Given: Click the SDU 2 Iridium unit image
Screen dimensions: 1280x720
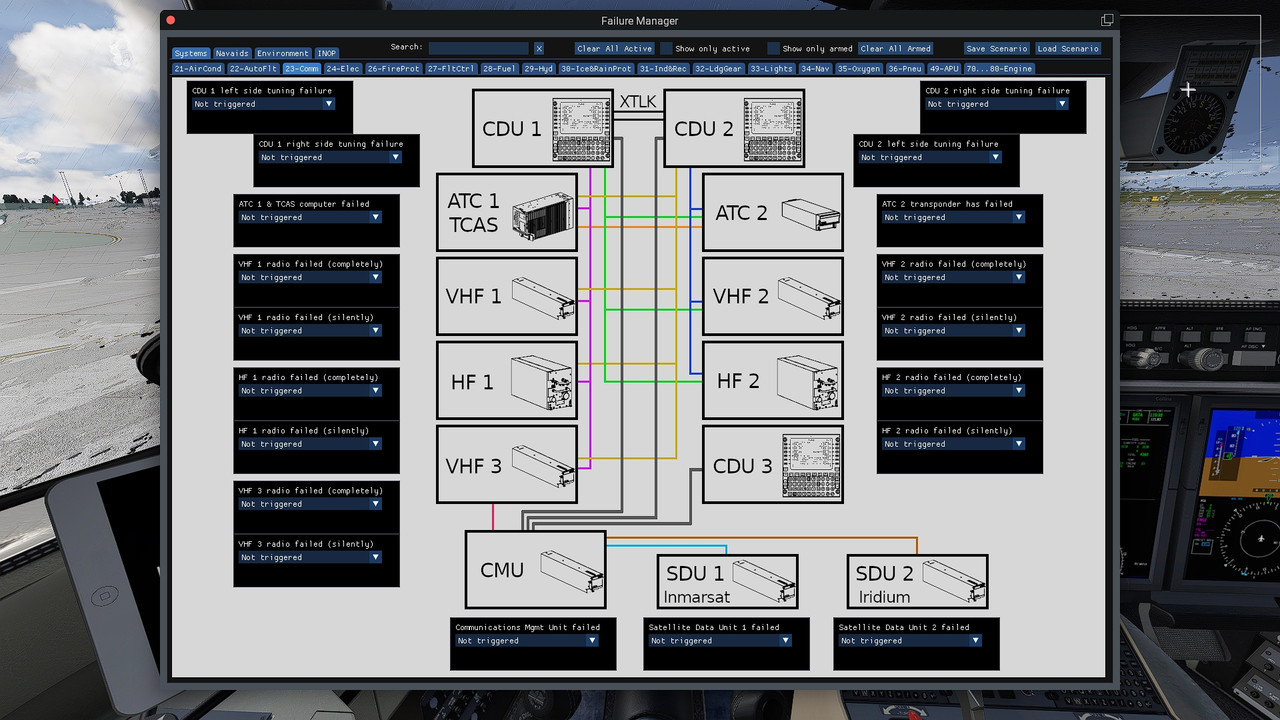Looking at the screenshot, I should pos(954,581).
